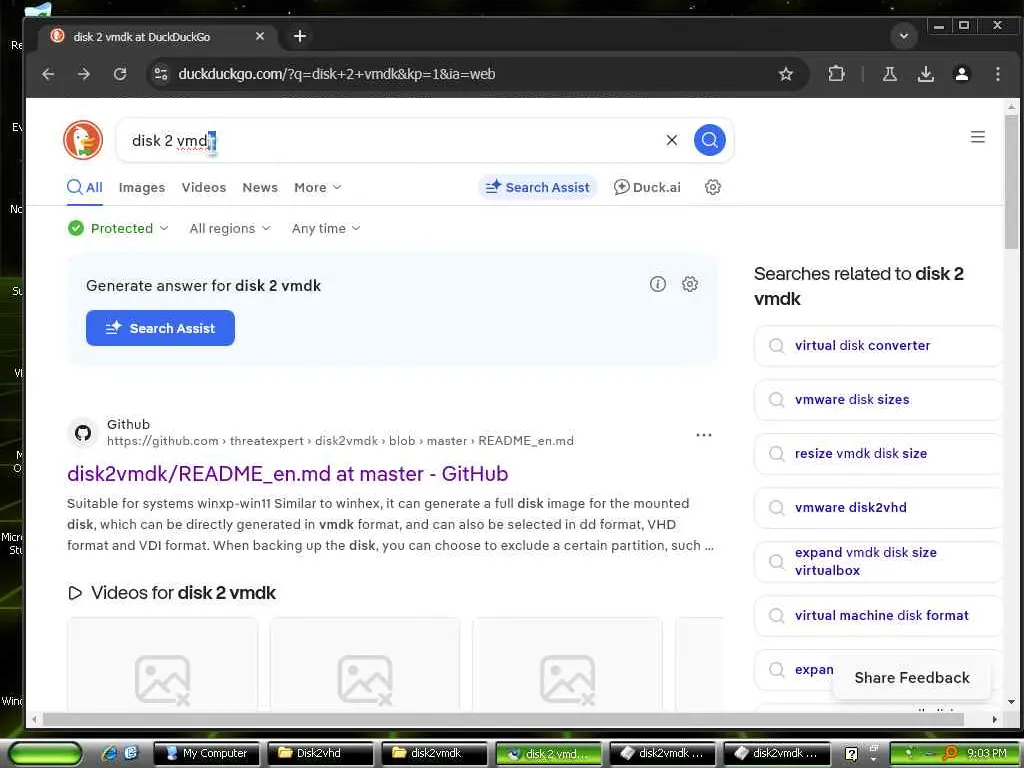Search related: resize vmdk disk size

(x=878, y=453)
